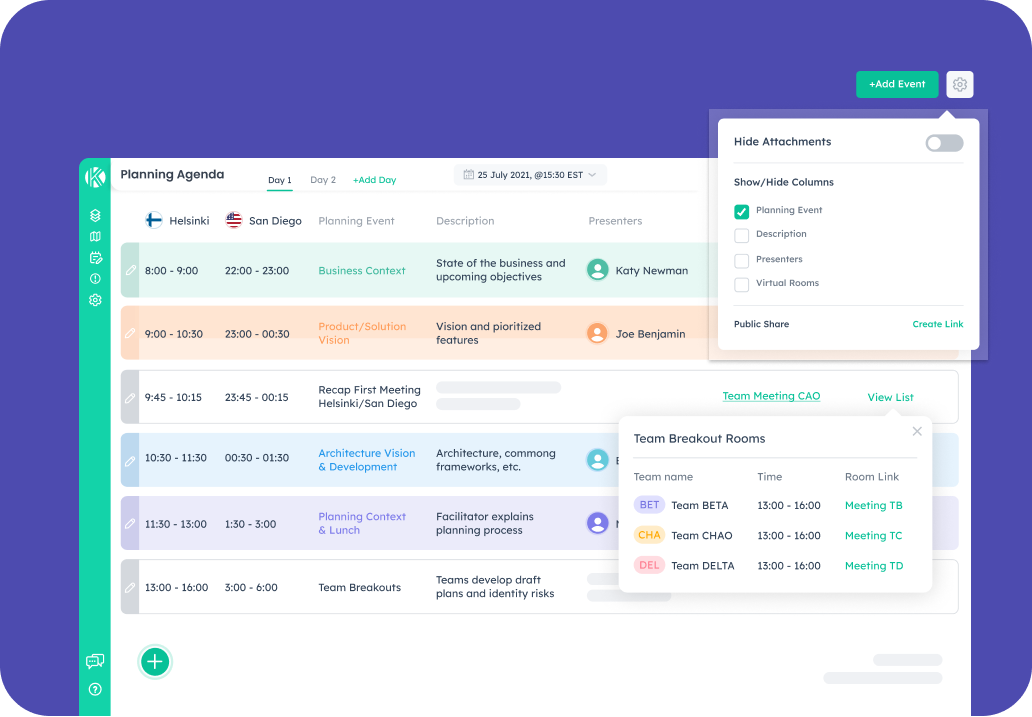Click the +Add Event button
The width and height of the screenshot is (1032, 717).
pyautogui.click(x=897, y=85)
